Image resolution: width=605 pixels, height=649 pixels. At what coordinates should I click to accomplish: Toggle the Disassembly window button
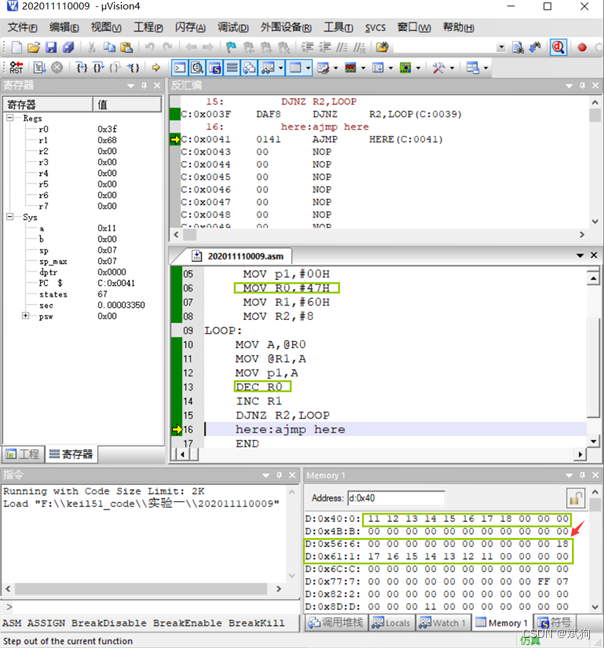tap(197, 67)
